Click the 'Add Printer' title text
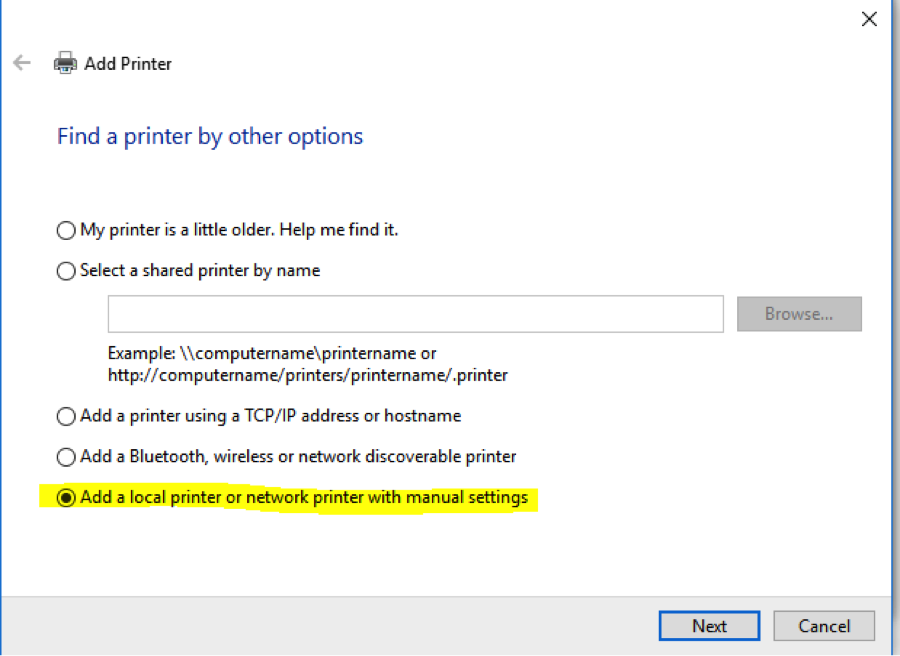 128,63
